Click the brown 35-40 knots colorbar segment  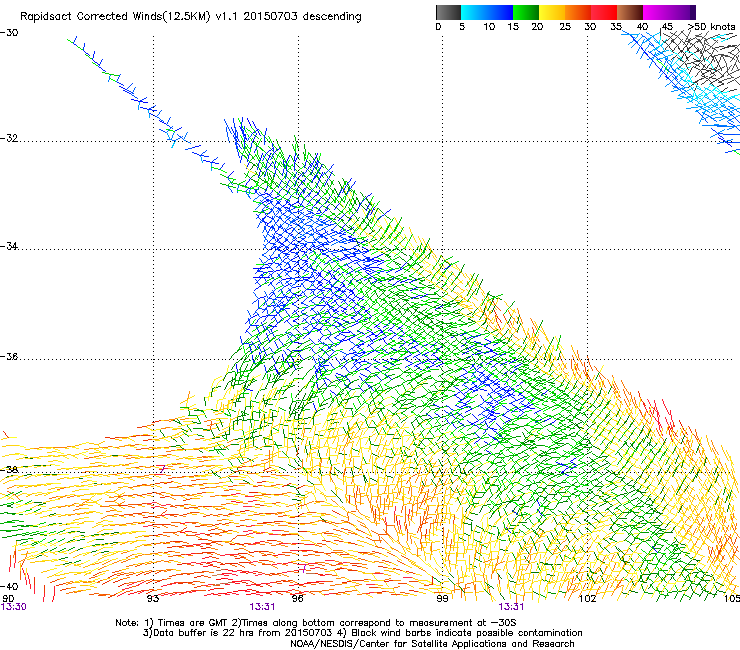[x=630, y=12]
